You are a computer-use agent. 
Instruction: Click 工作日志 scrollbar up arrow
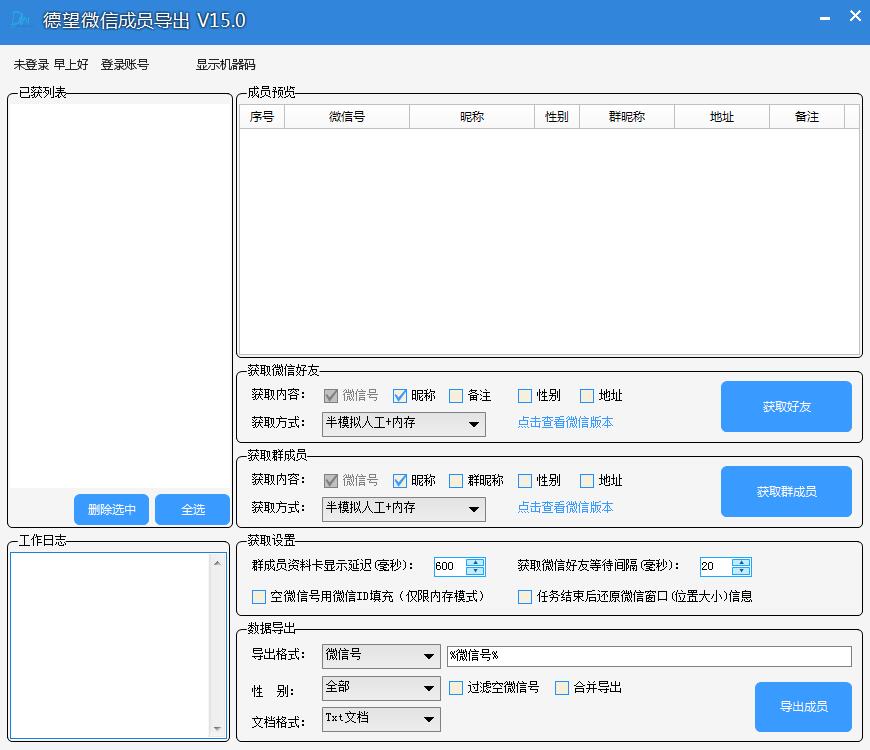point(217,563)
